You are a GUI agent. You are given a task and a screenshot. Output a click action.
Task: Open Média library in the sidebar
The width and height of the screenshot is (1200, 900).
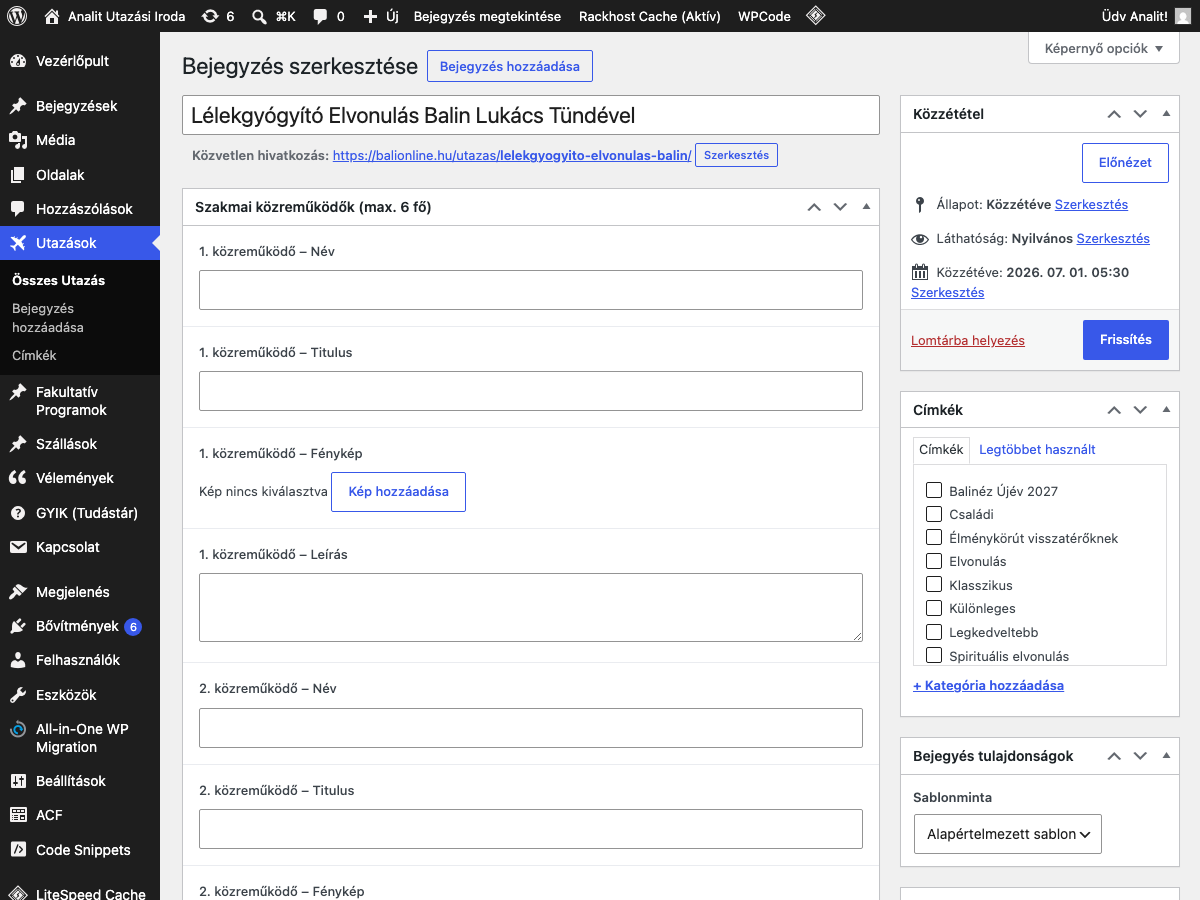coord(80,140)
